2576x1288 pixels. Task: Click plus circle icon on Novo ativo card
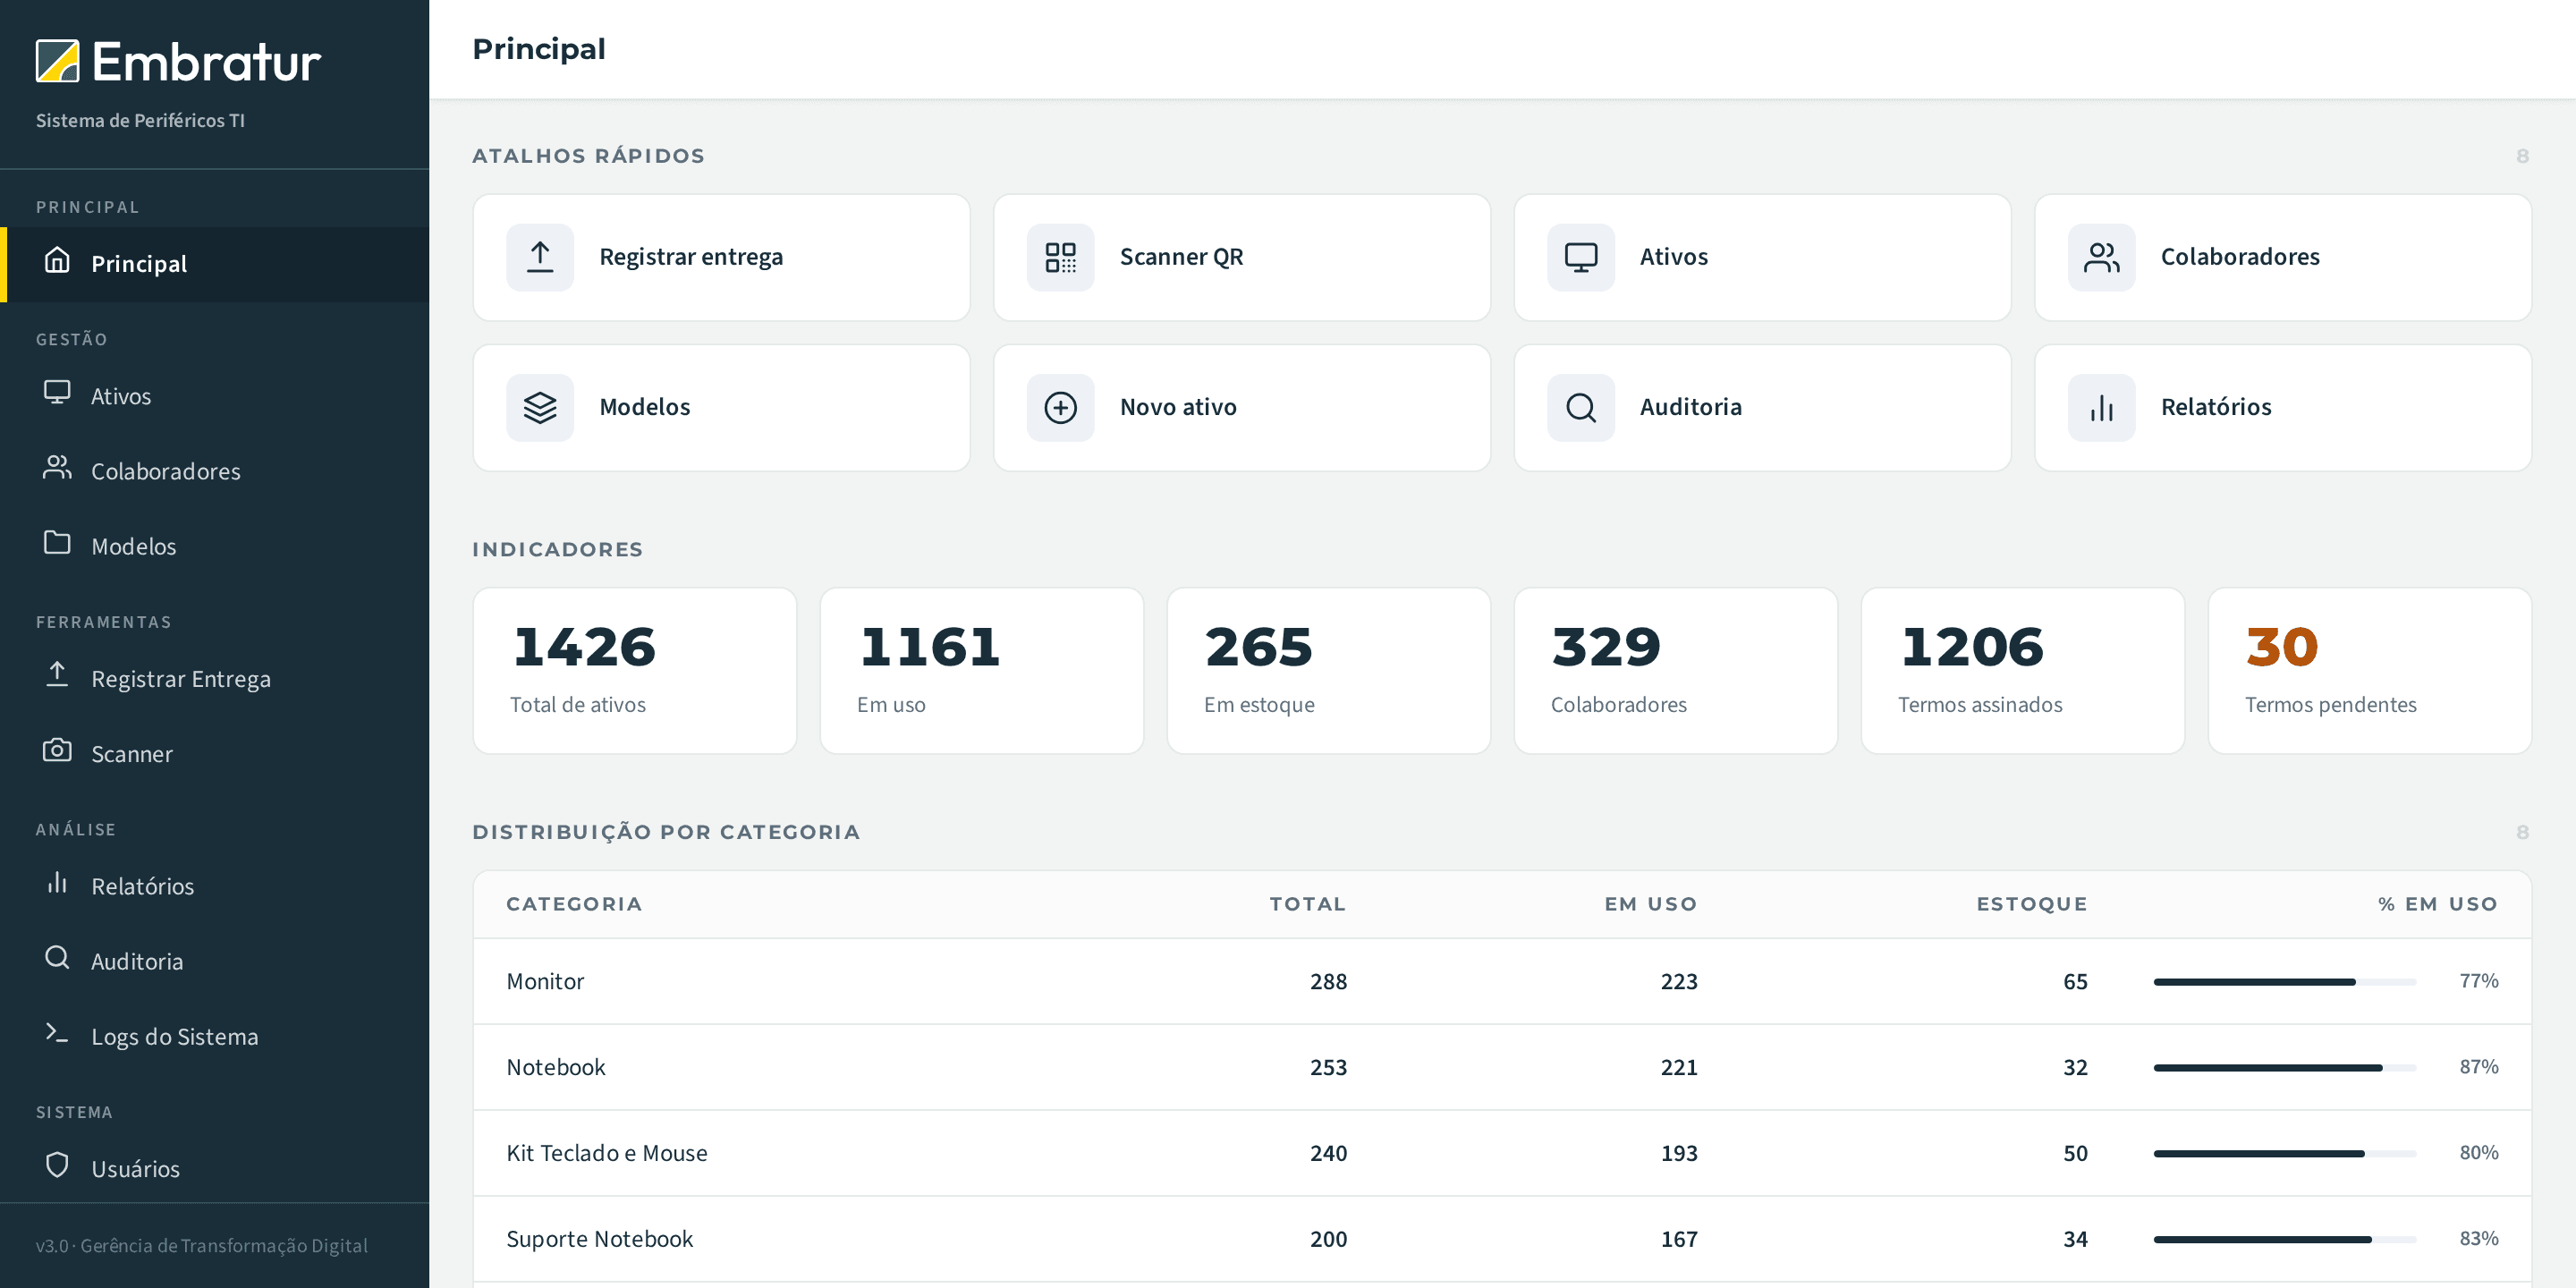1060,407
